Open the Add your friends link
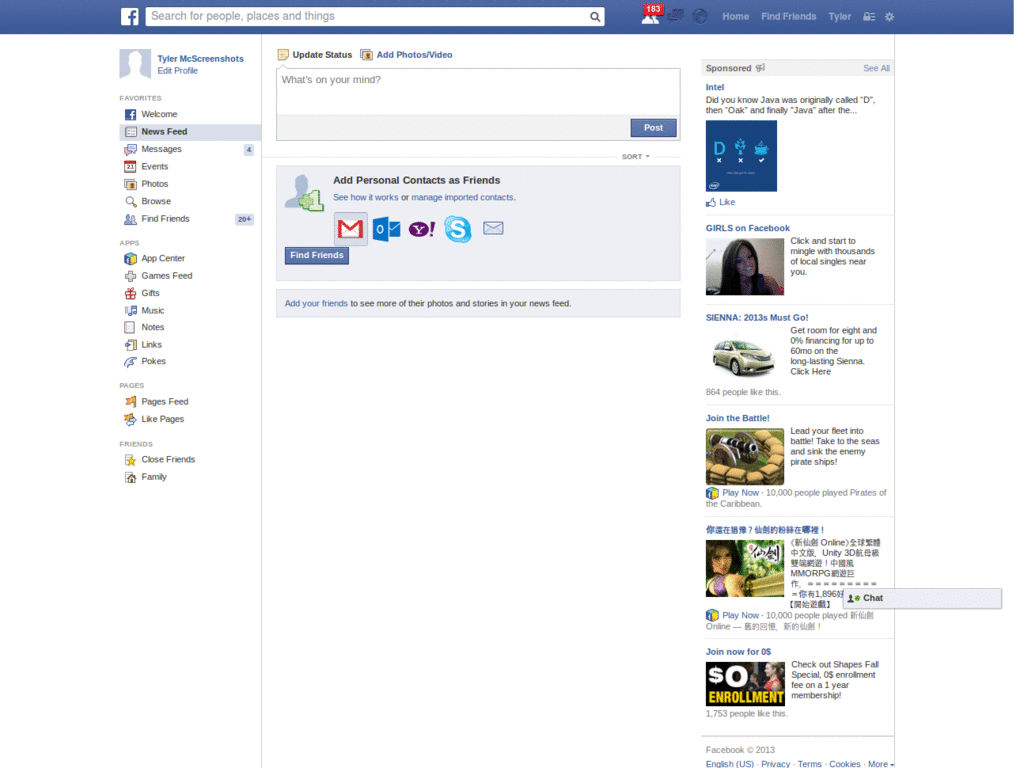The width and height of the screenshot is (1024, 768). coord(316,304)
